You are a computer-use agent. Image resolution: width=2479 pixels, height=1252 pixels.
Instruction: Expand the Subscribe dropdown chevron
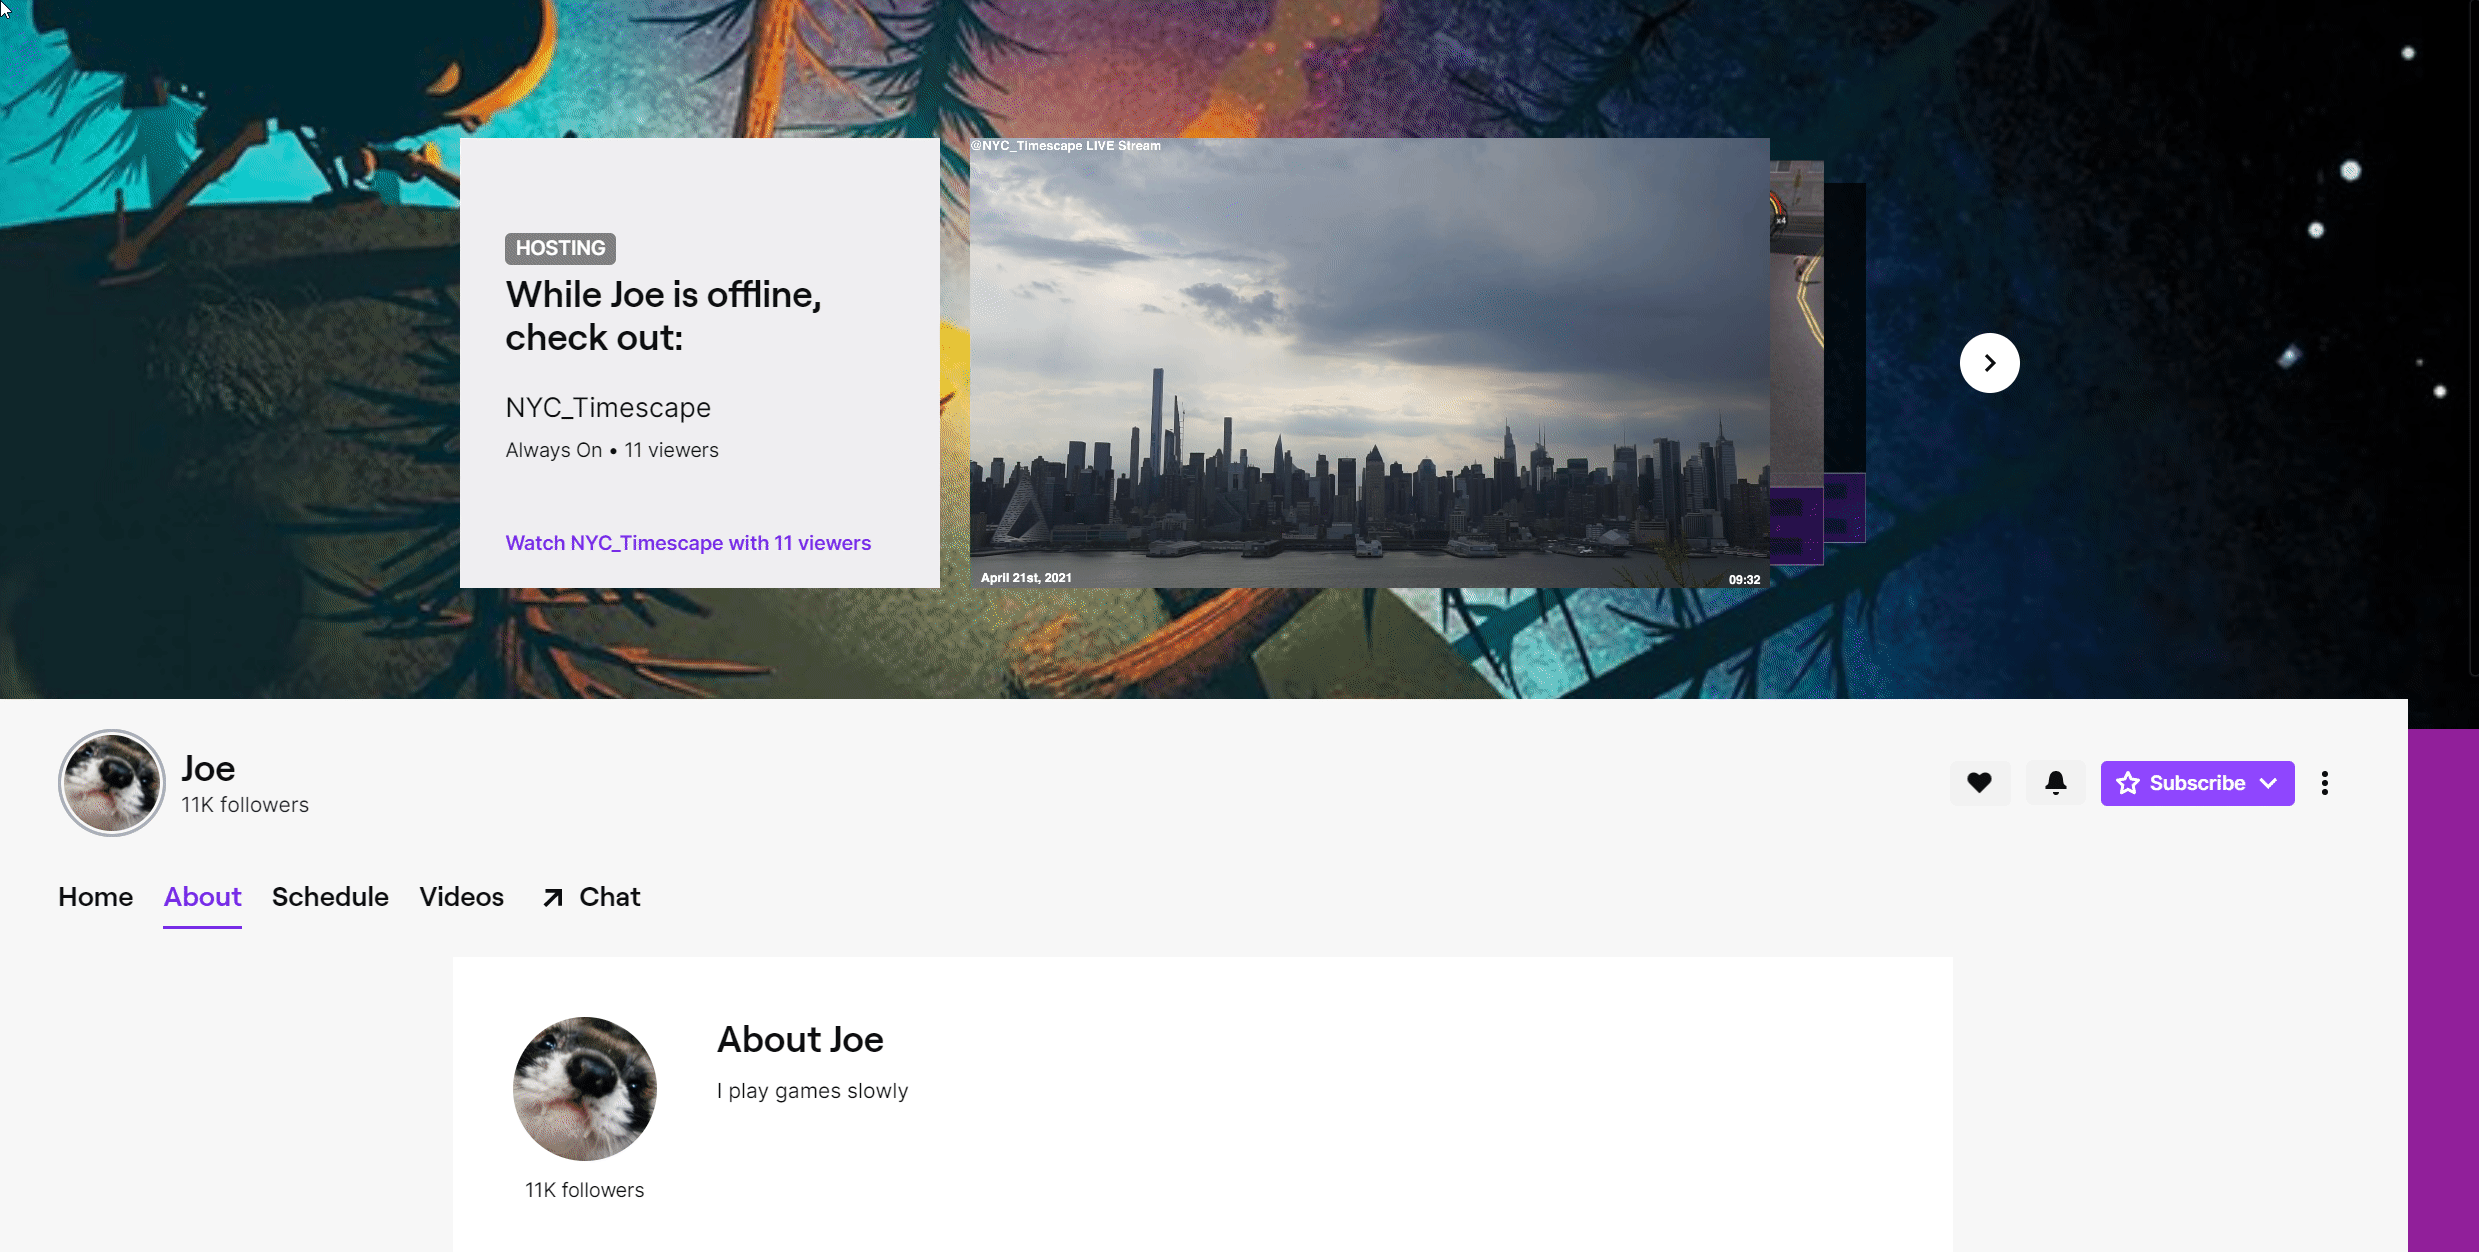pyautogui.click(x=2269, y=783)
